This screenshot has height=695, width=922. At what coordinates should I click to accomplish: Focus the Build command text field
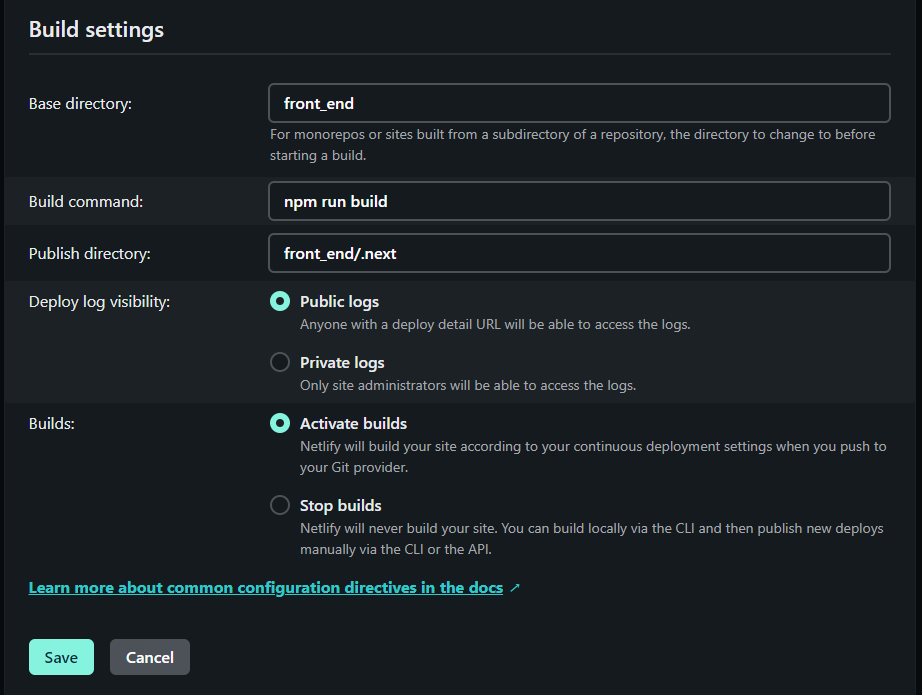(579, 201)
